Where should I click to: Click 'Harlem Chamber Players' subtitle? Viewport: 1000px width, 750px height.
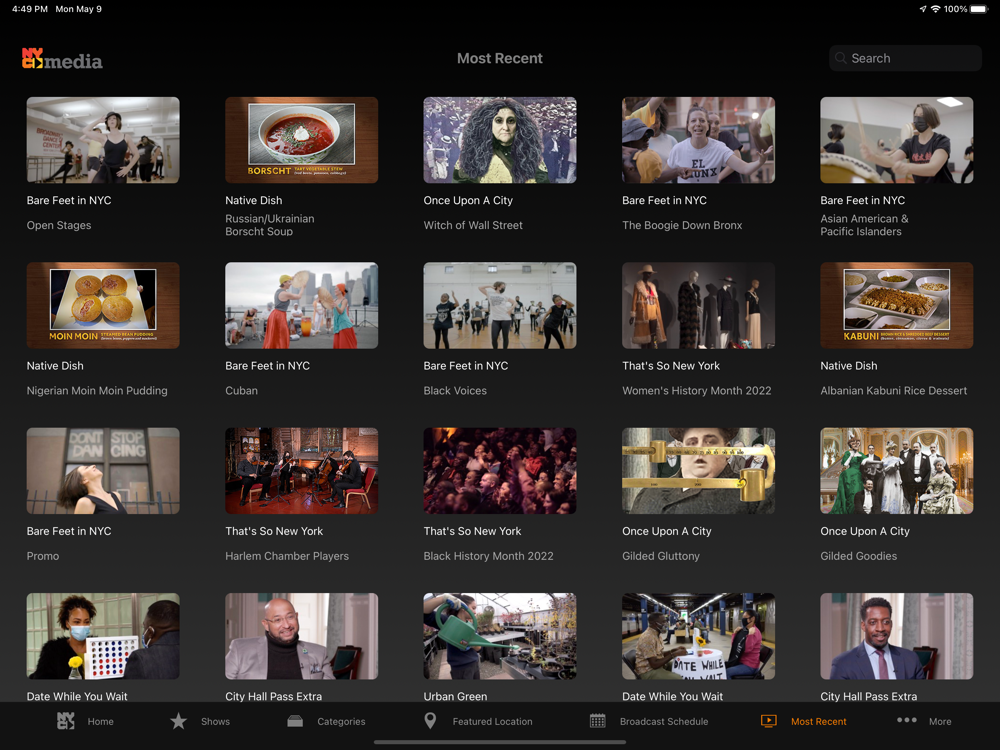pyautogui.click(x=287, y=556)
